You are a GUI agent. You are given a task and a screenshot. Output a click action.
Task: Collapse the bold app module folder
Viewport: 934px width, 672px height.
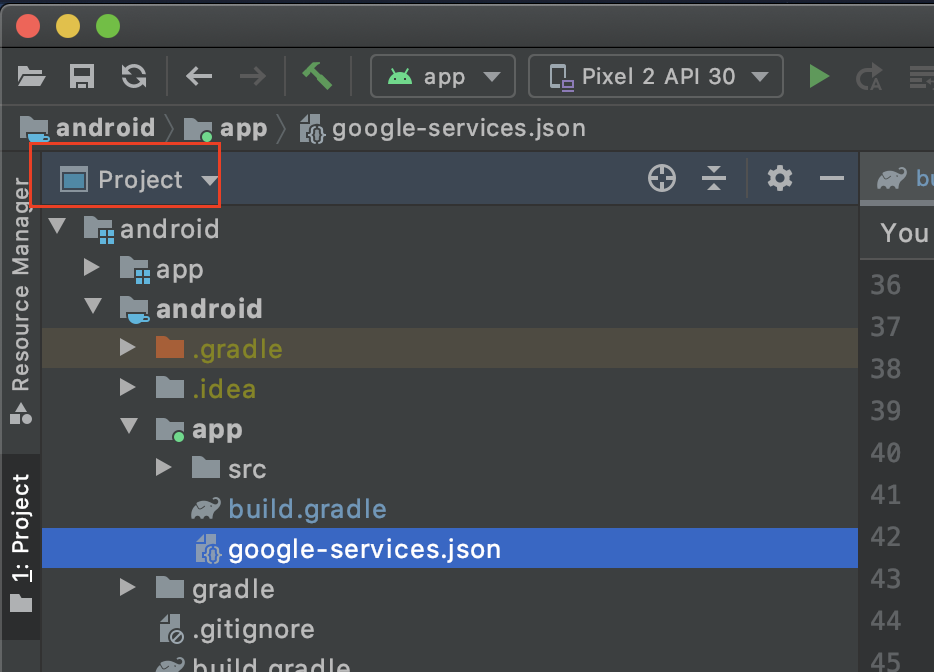pos(129,425)
